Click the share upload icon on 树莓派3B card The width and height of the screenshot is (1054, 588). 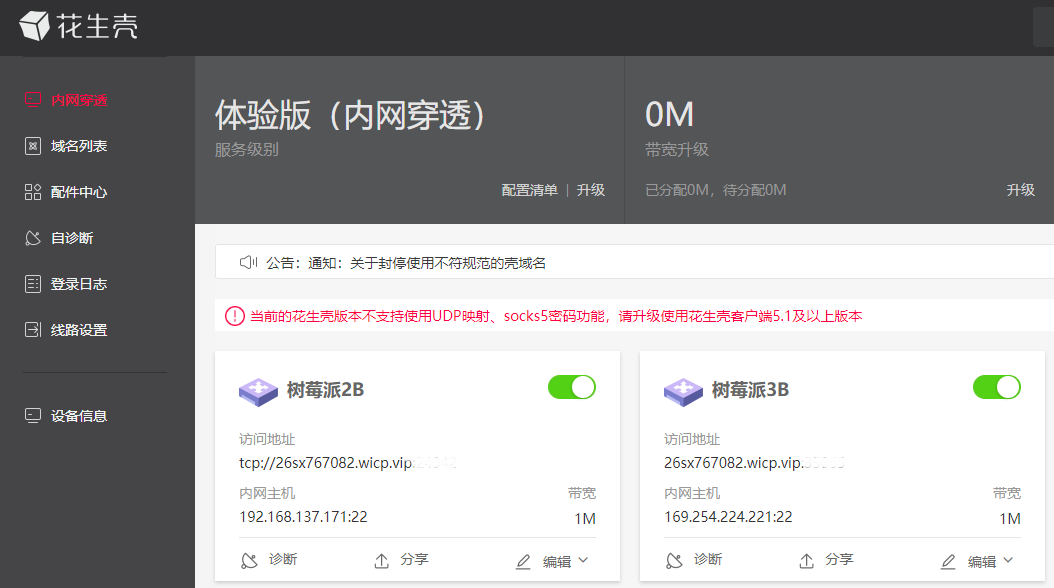[x=806, y=560]
